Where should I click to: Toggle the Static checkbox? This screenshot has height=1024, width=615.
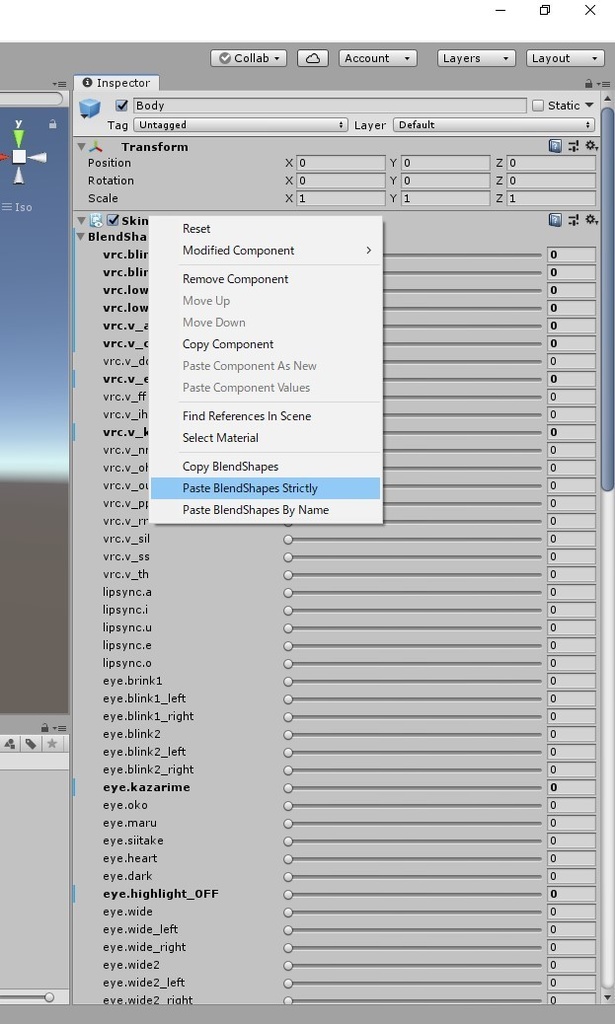(x=538, y=106)
